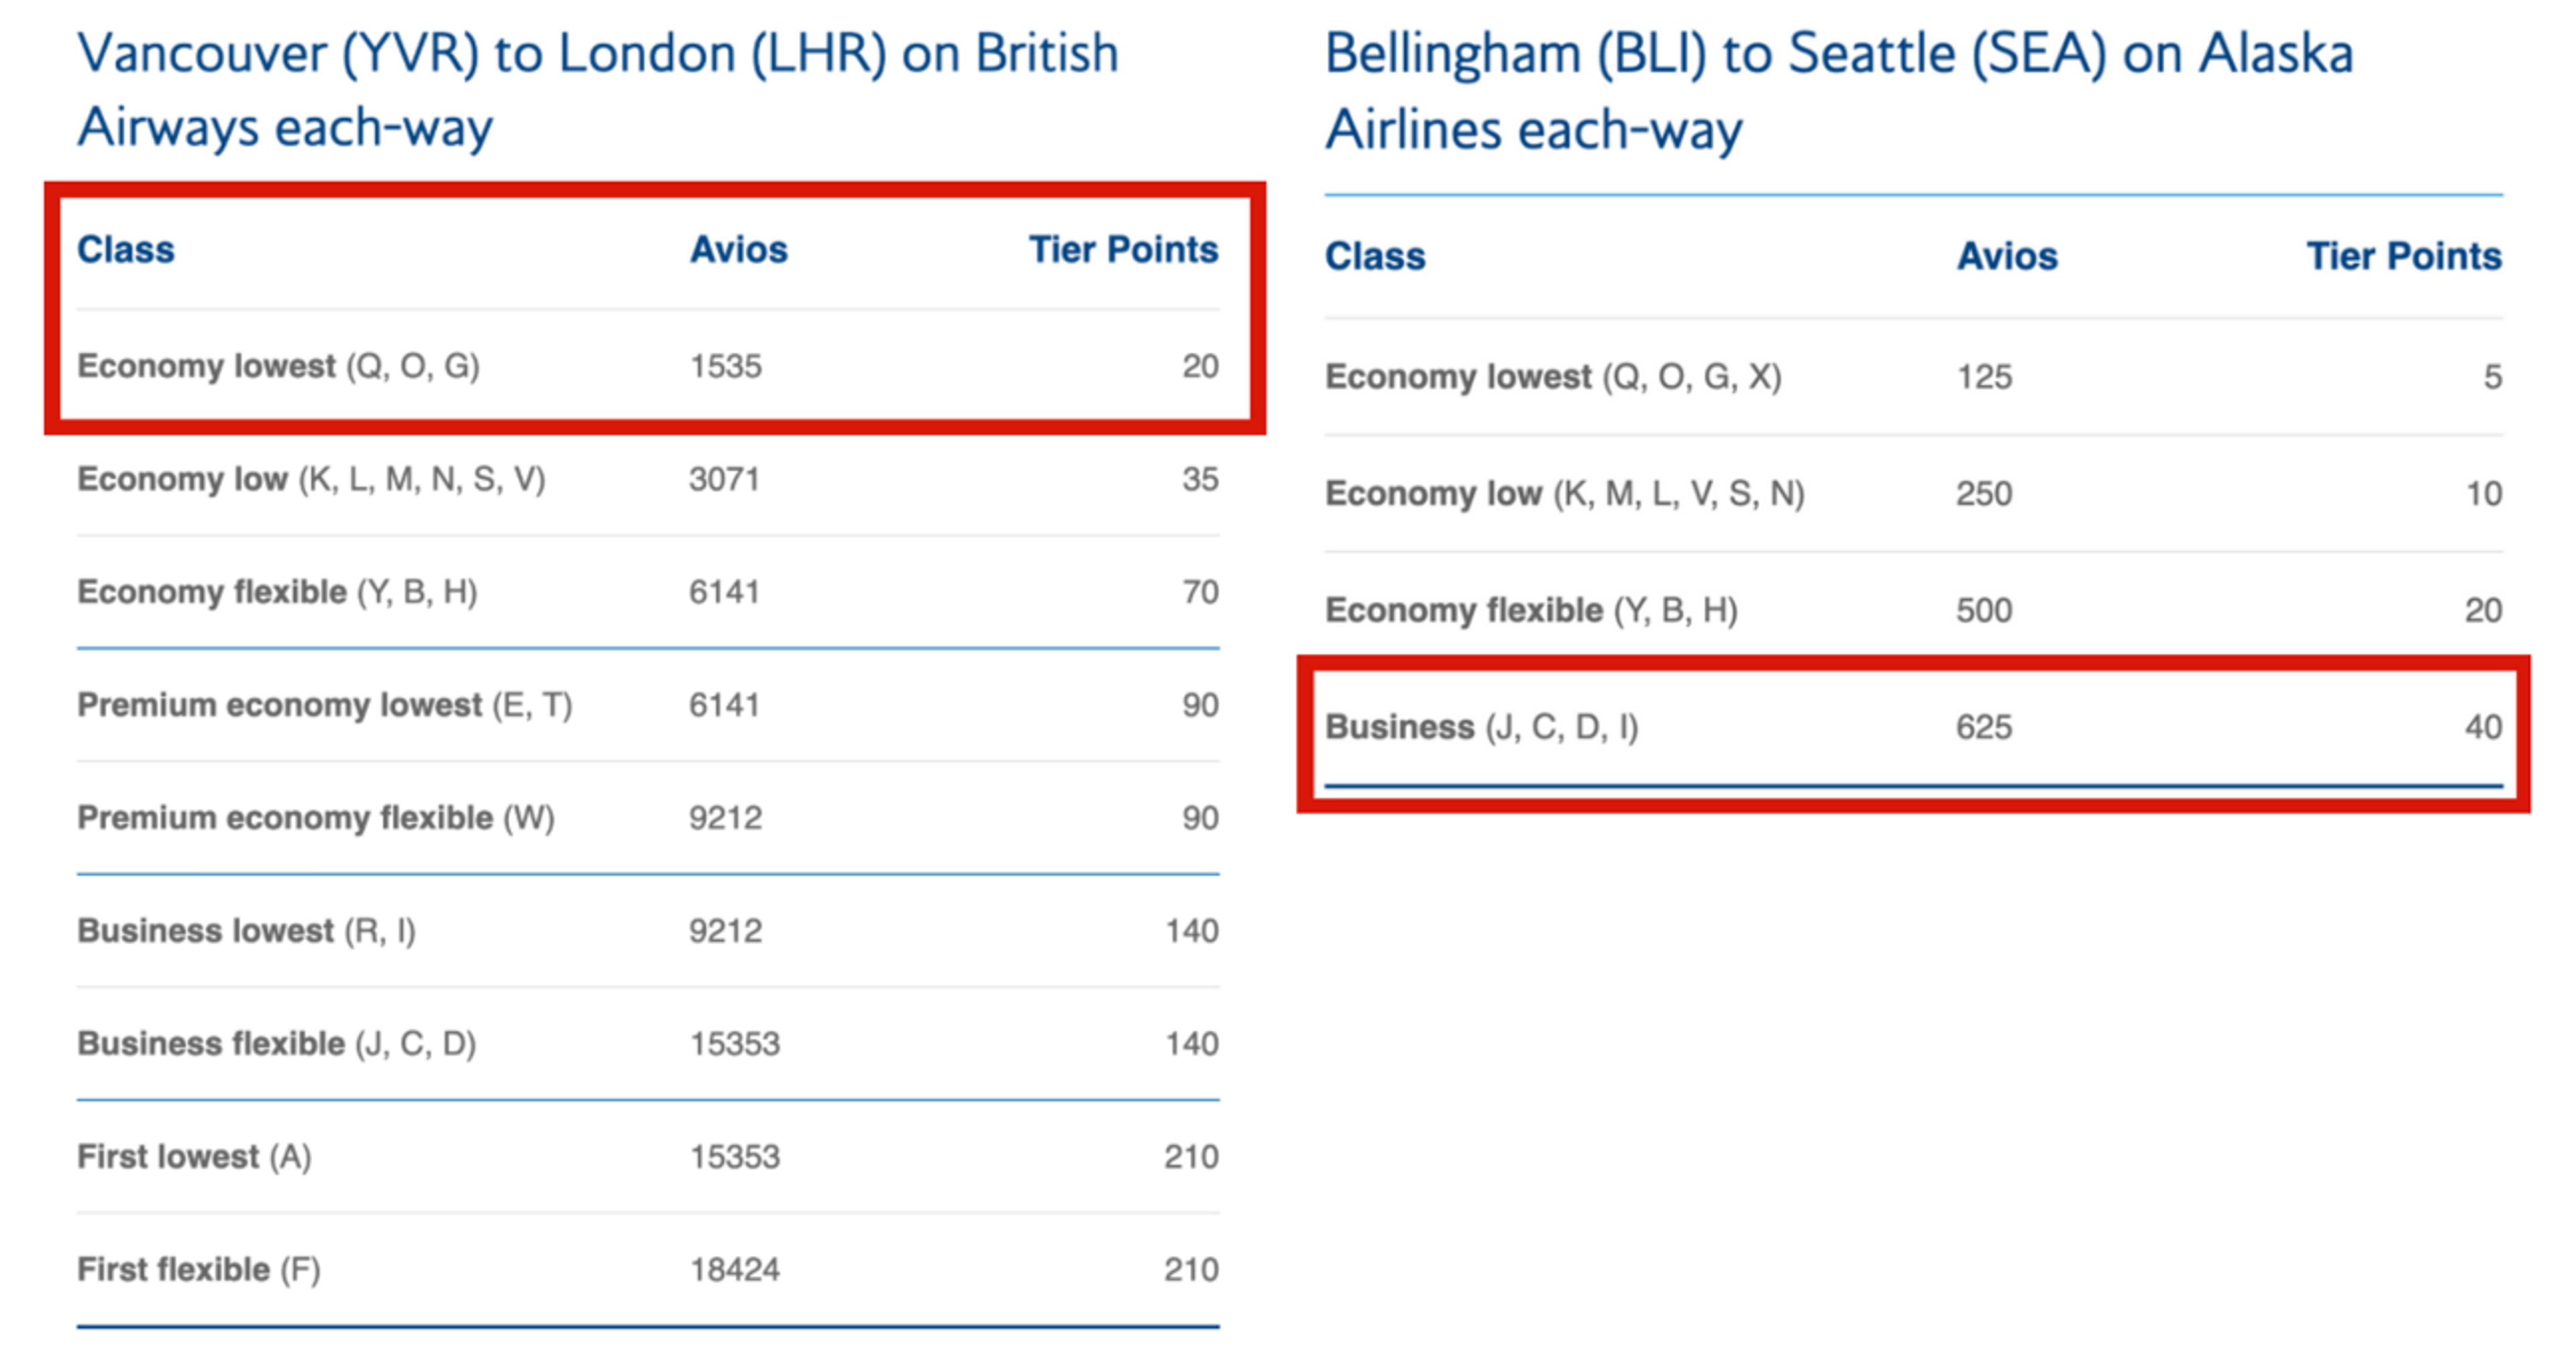Click the Premium economy lowest (E, T) row

point(648,705)
